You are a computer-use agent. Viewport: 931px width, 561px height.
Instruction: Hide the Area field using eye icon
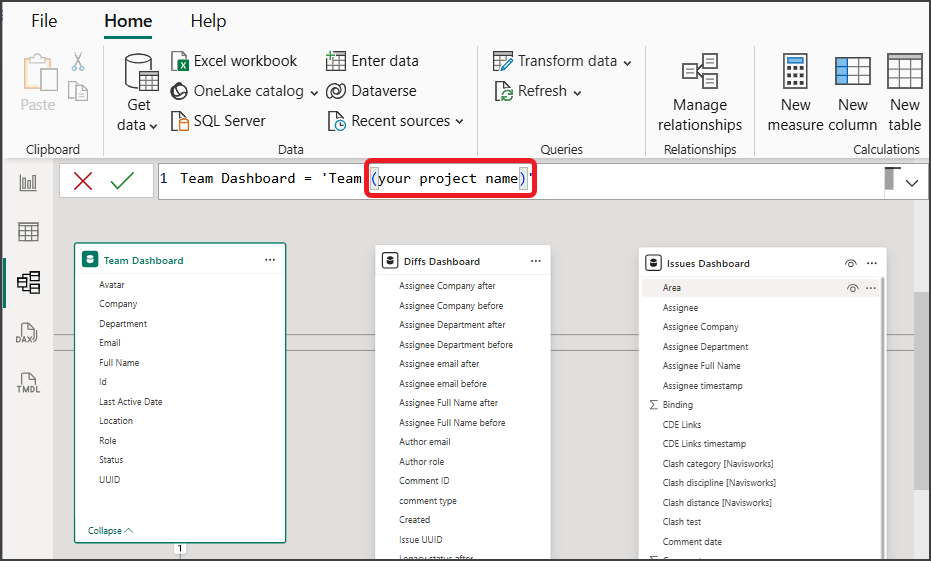[852, 288]
